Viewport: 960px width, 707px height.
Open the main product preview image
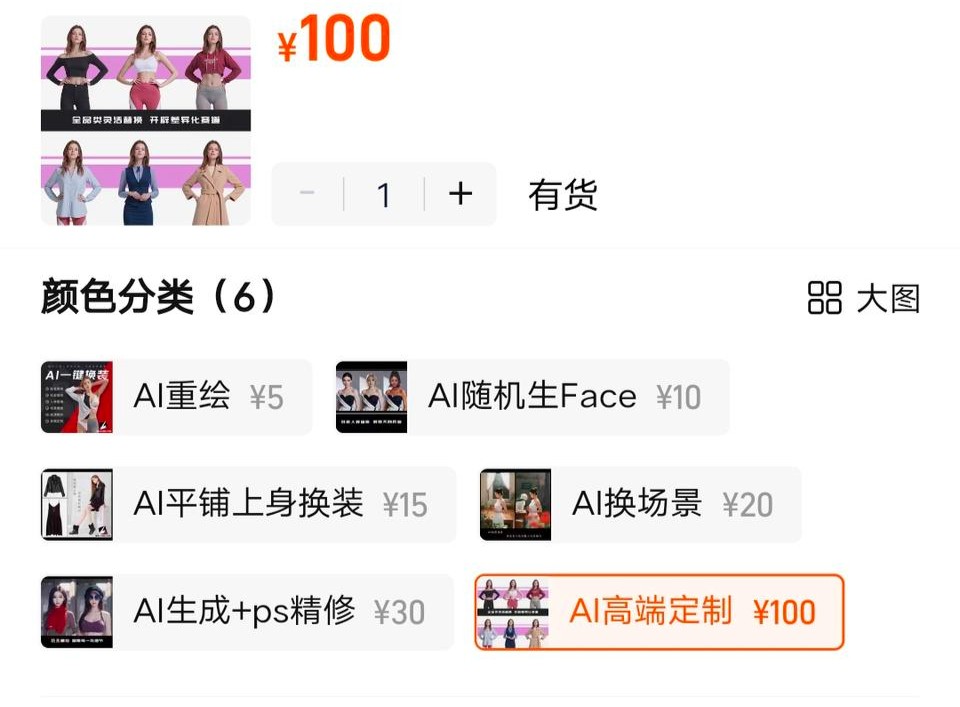[146, 121]
